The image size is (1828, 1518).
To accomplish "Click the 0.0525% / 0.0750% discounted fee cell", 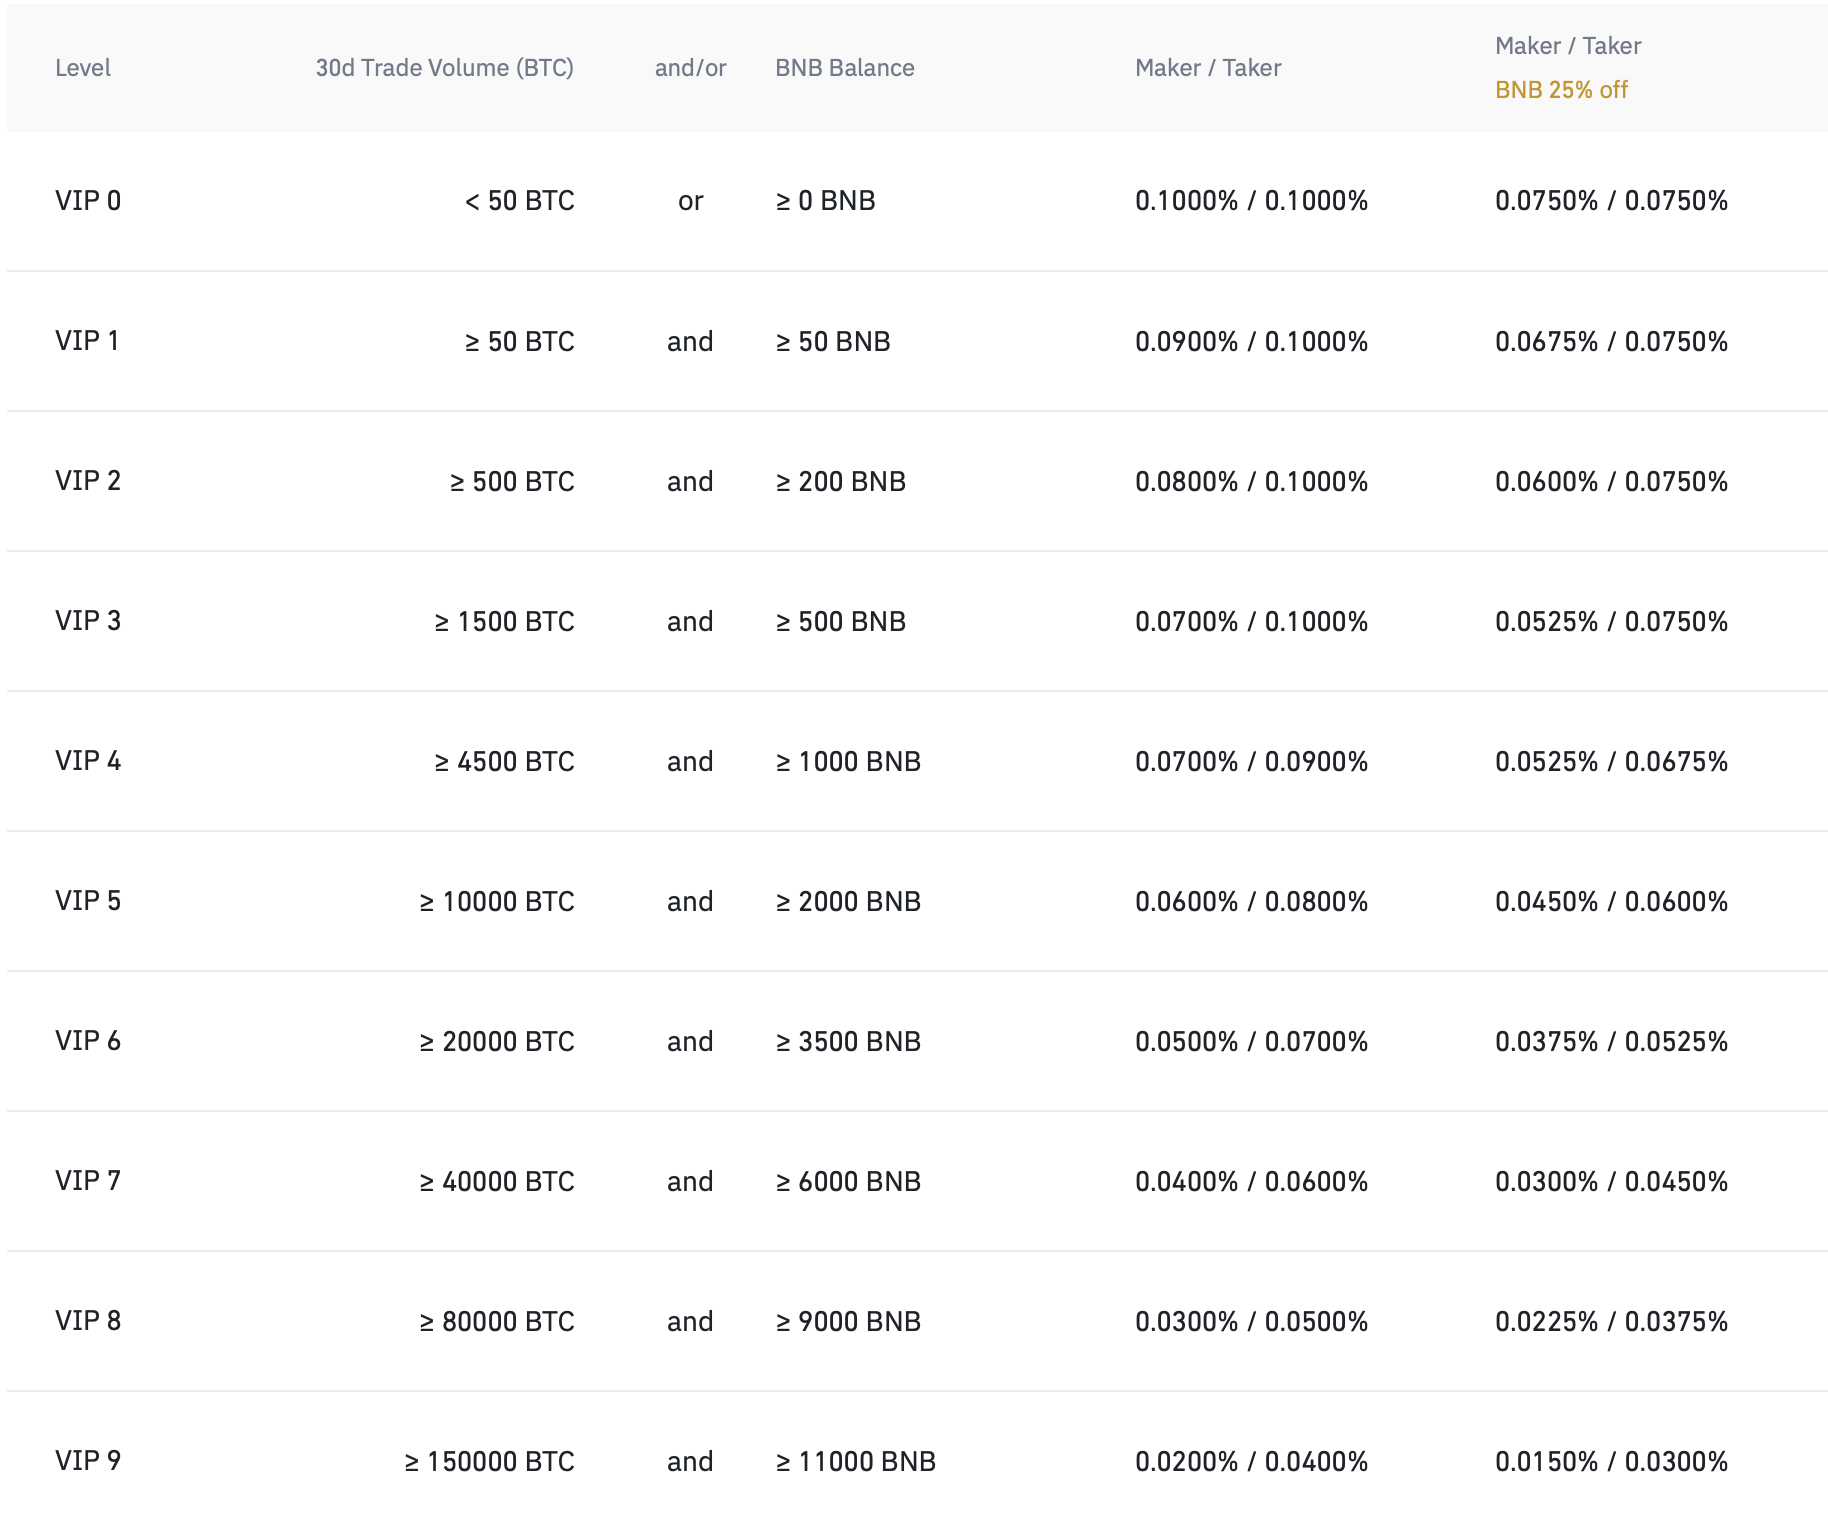I will point(1612,622).
